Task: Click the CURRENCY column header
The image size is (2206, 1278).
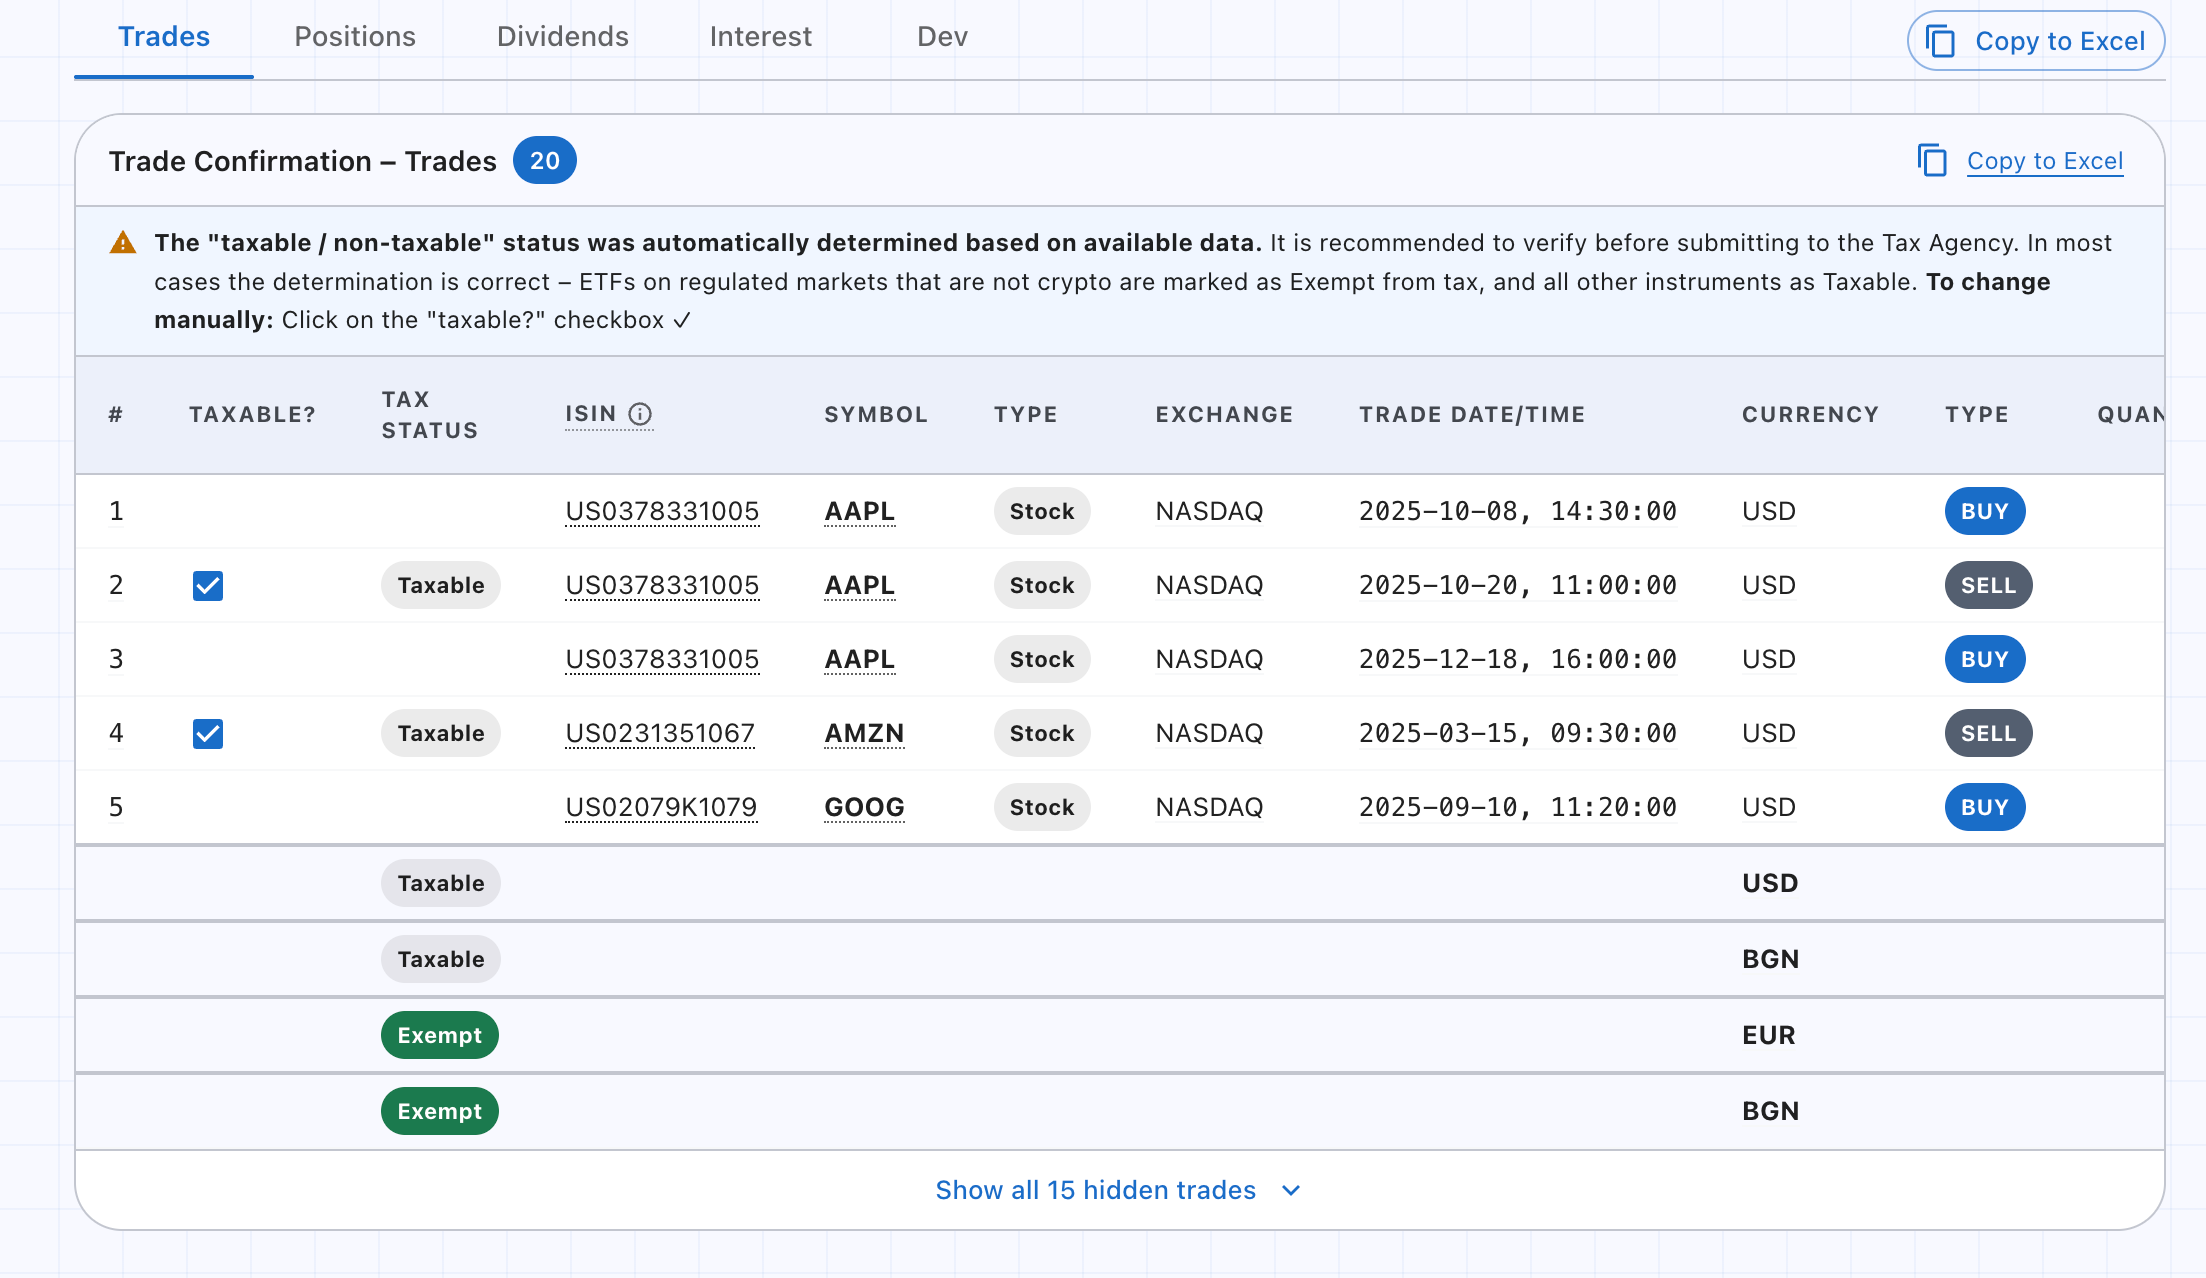Action: (x=1811, y=415)
